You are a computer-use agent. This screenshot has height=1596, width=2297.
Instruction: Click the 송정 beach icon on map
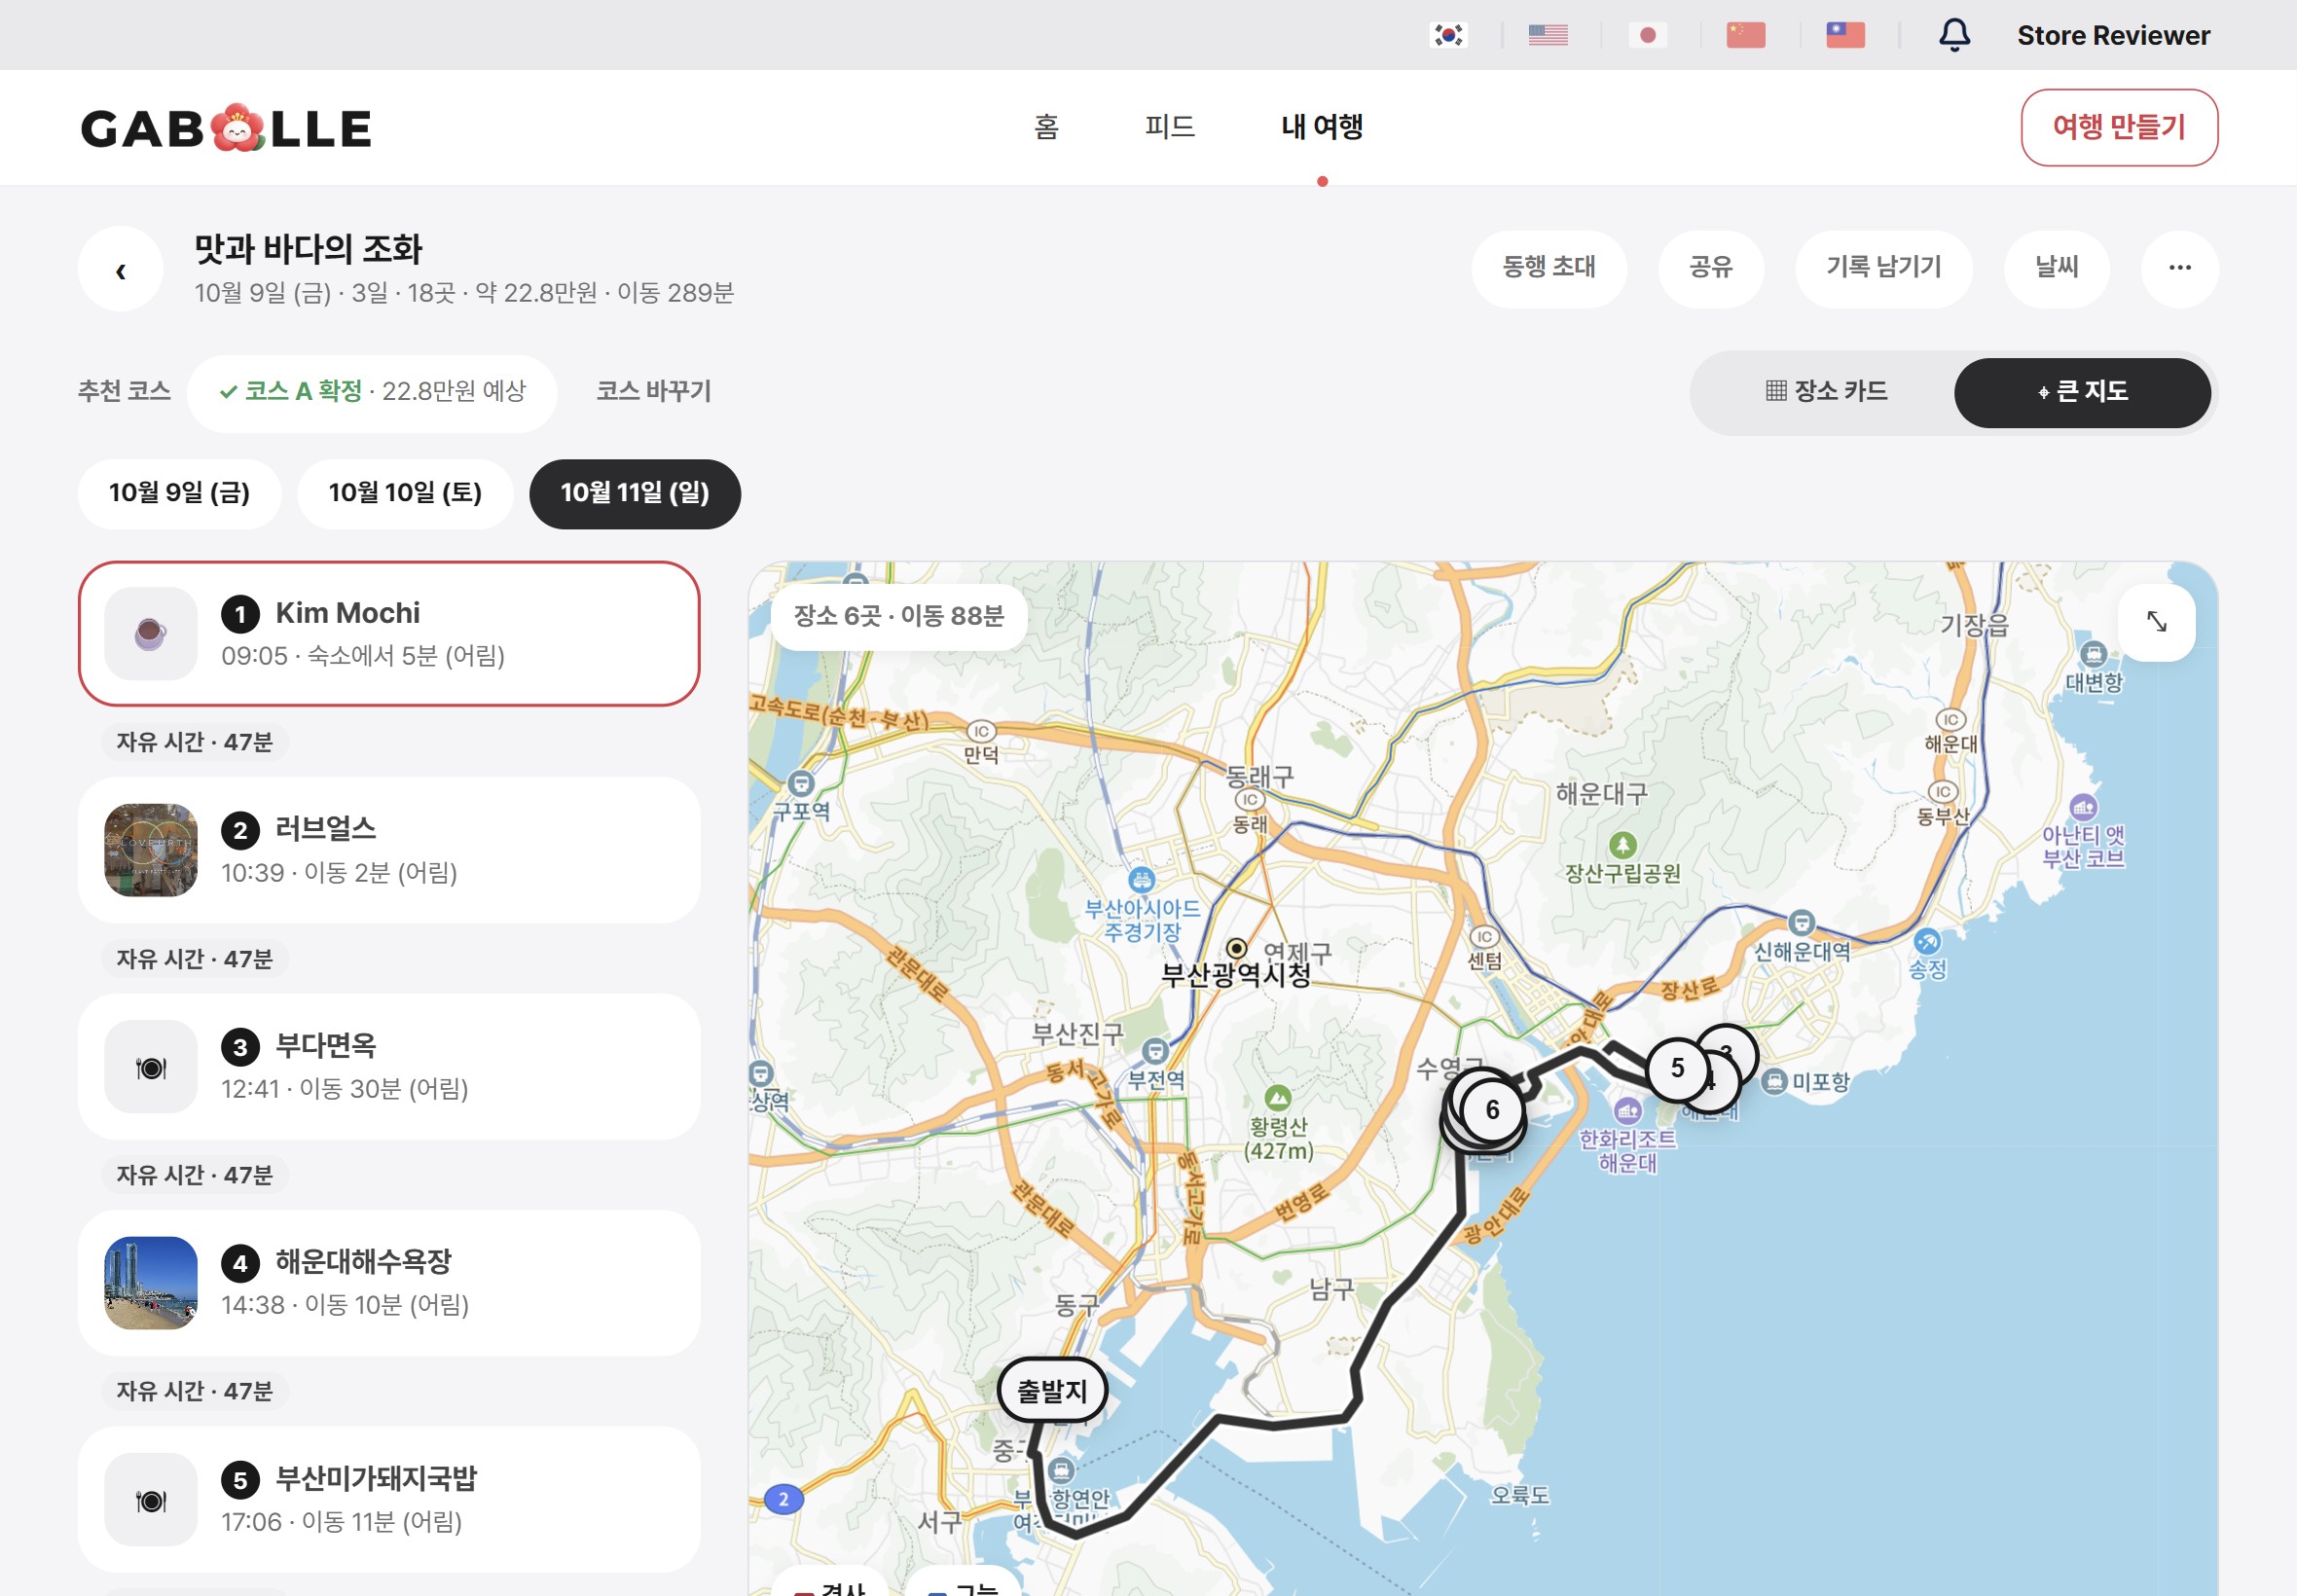tap(1927, 941)
